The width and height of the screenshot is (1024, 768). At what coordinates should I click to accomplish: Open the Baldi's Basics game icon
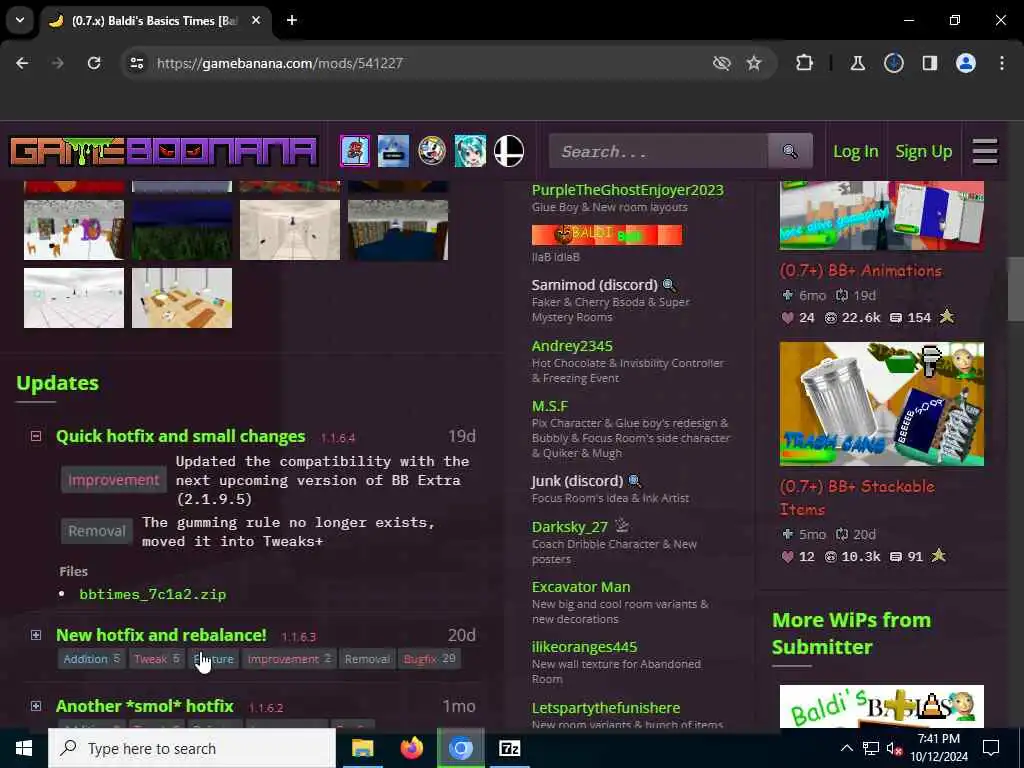tap(355, 152)
